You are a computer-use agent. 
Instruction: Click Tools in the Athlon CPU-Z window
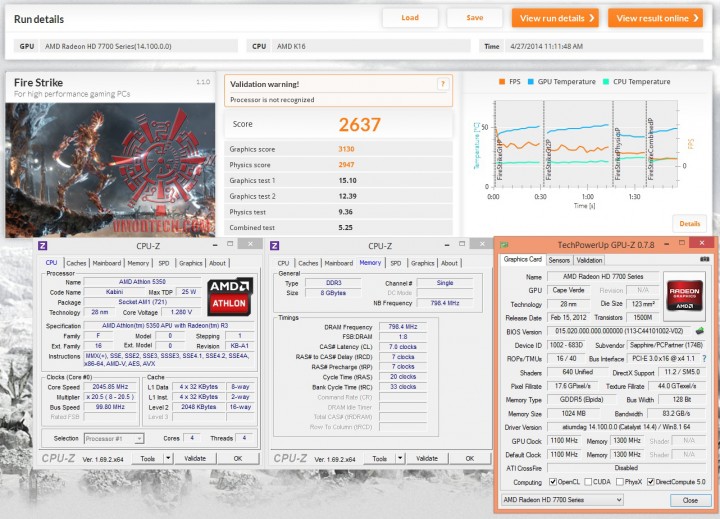coord(148,458)
